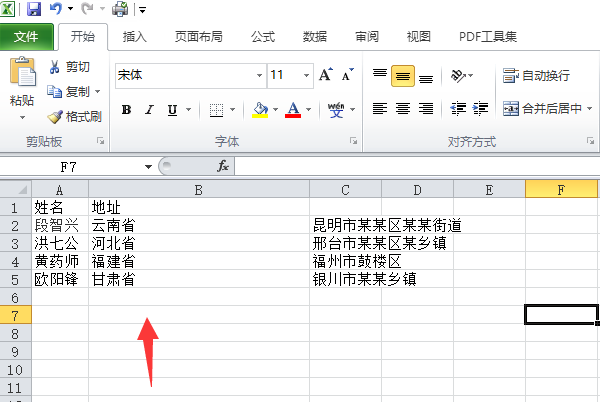Open the 文件 tab
600x402 pixels.
pos(26,37)
